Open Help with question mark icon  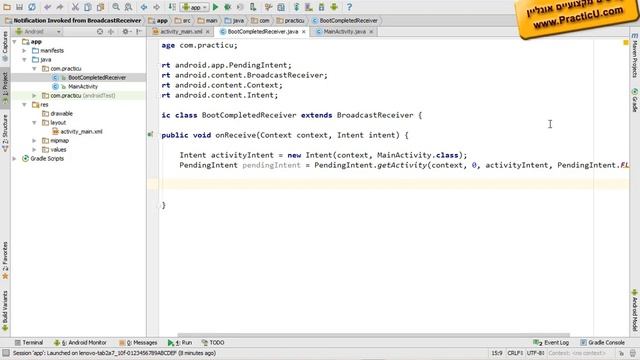349,7
